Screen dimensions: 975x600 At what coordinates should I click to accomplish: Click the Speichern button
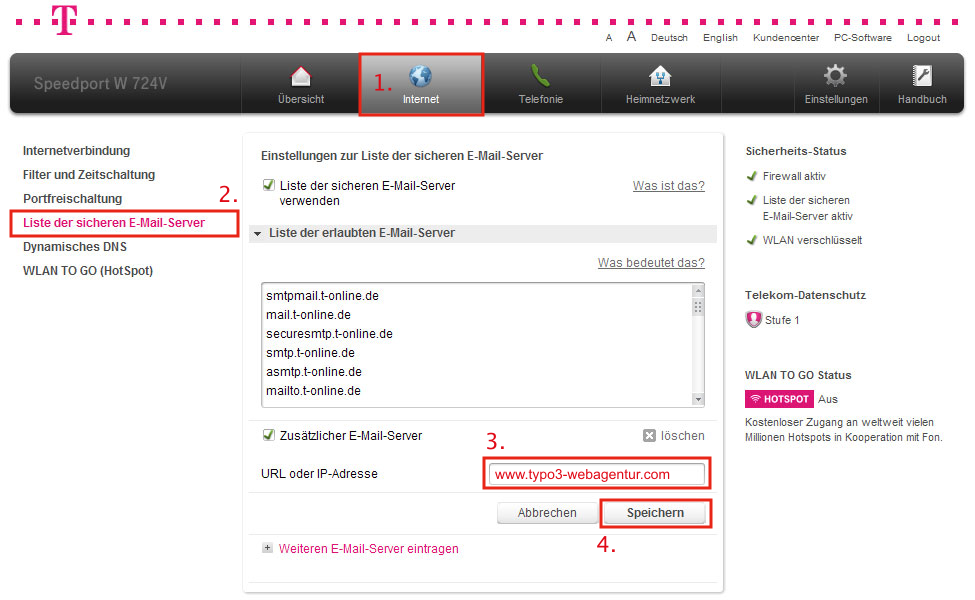tap(655, 513)
